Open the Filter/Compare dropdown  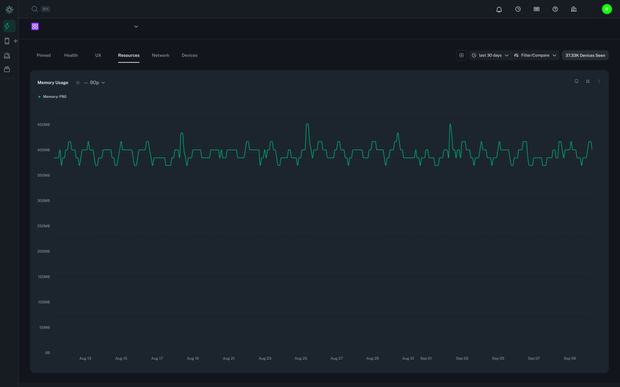(535, 55)
